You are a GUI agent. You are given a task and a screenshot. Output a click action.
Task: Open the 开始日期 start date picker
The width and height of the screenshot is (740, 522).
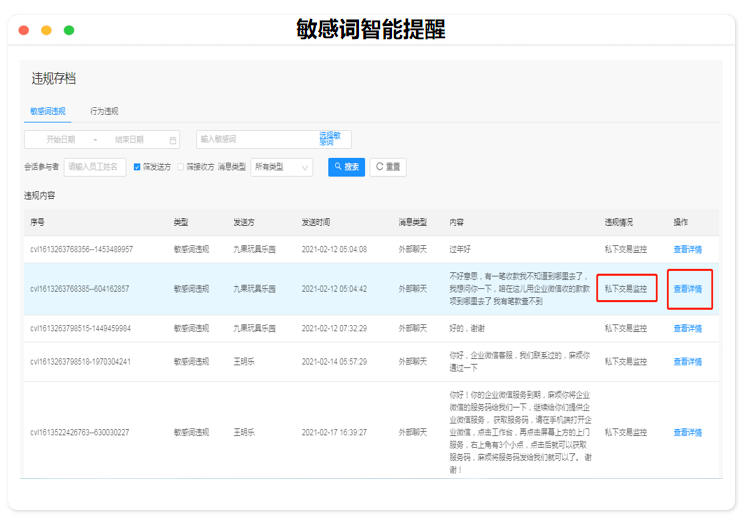[60, 140]
